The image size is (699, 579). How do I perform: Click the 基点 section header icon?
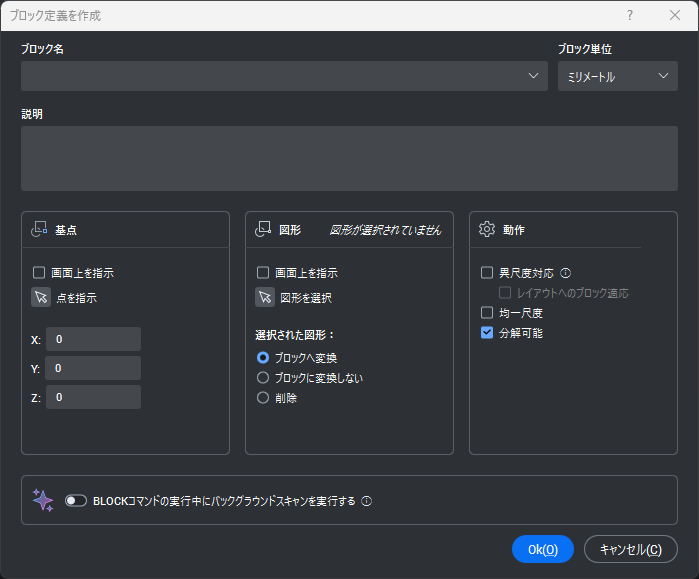click(40, 229)
